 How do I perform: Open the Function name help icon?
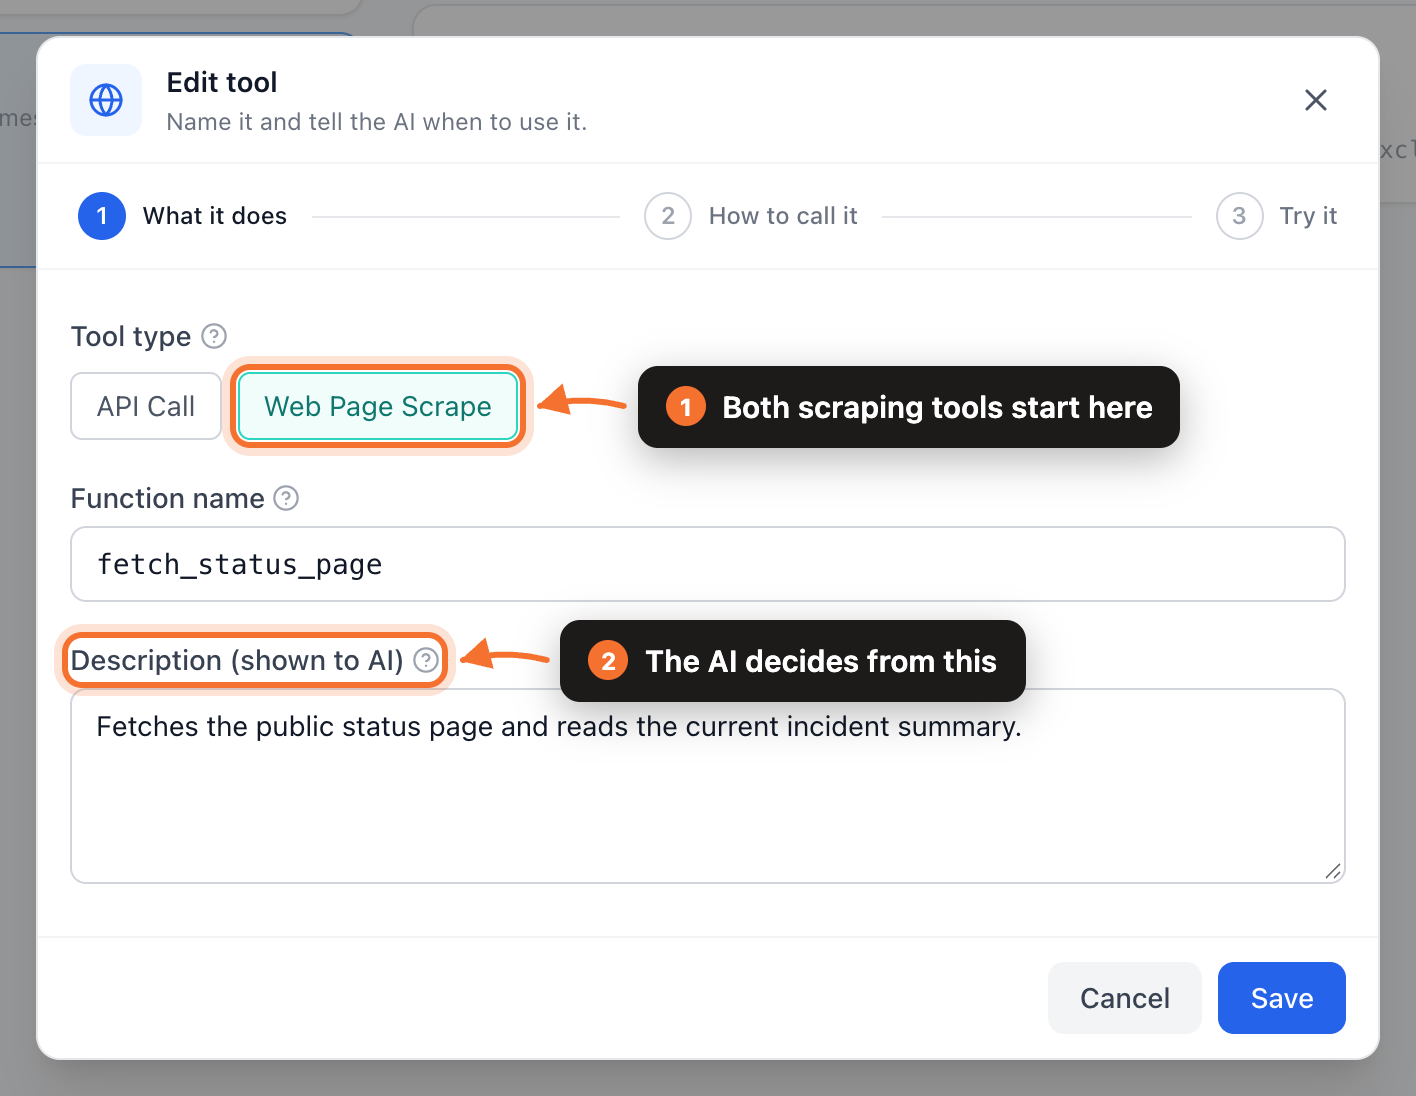pyautogui.click(x=286, y=498)
